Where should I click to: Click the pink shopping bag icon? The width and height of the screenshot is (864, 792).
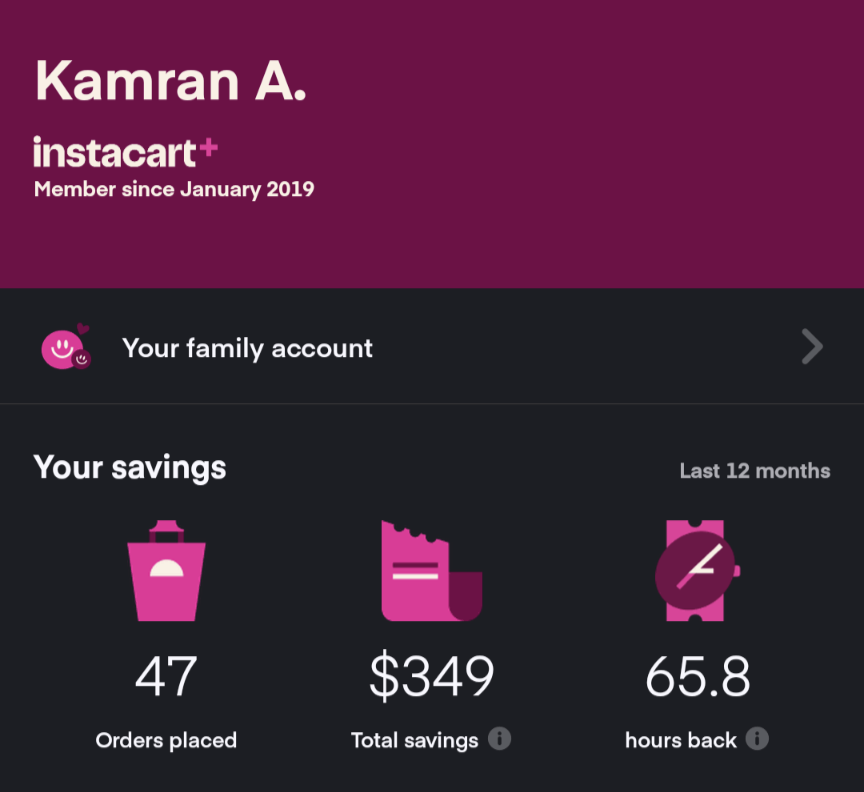[x=166, y=570]
